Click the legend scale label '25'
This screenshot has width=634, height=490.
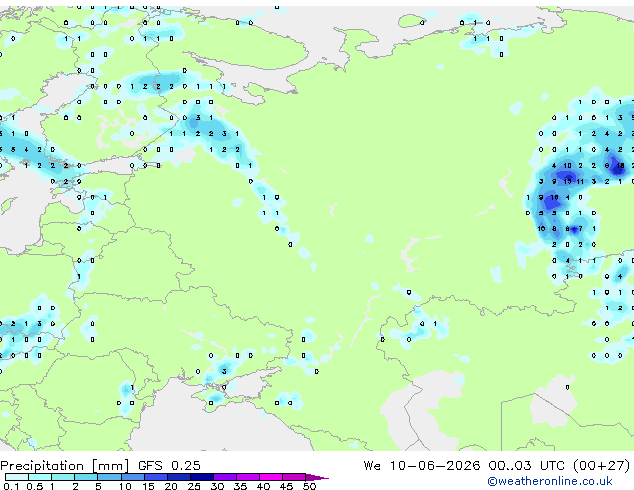point(194,486)
